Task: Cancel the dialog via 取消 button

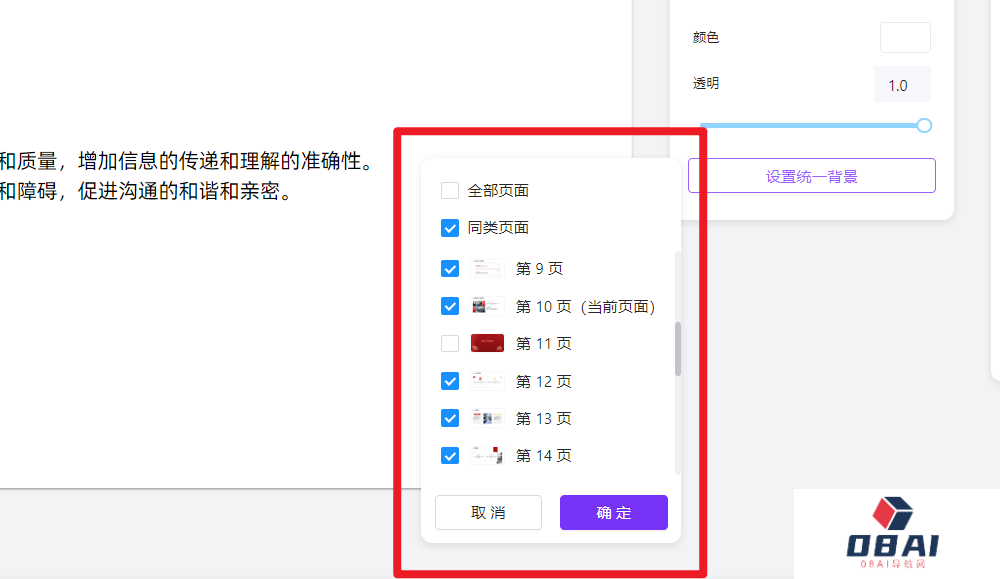Action: [488, 512]
